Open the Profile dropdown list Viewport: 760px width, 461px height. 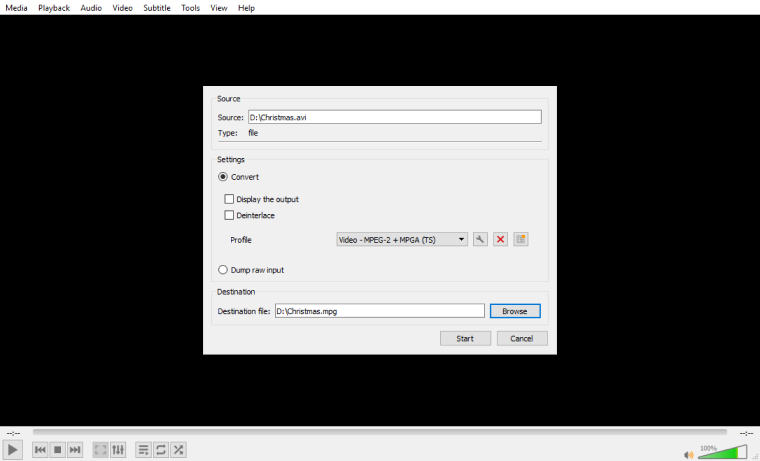click(402, 239)
